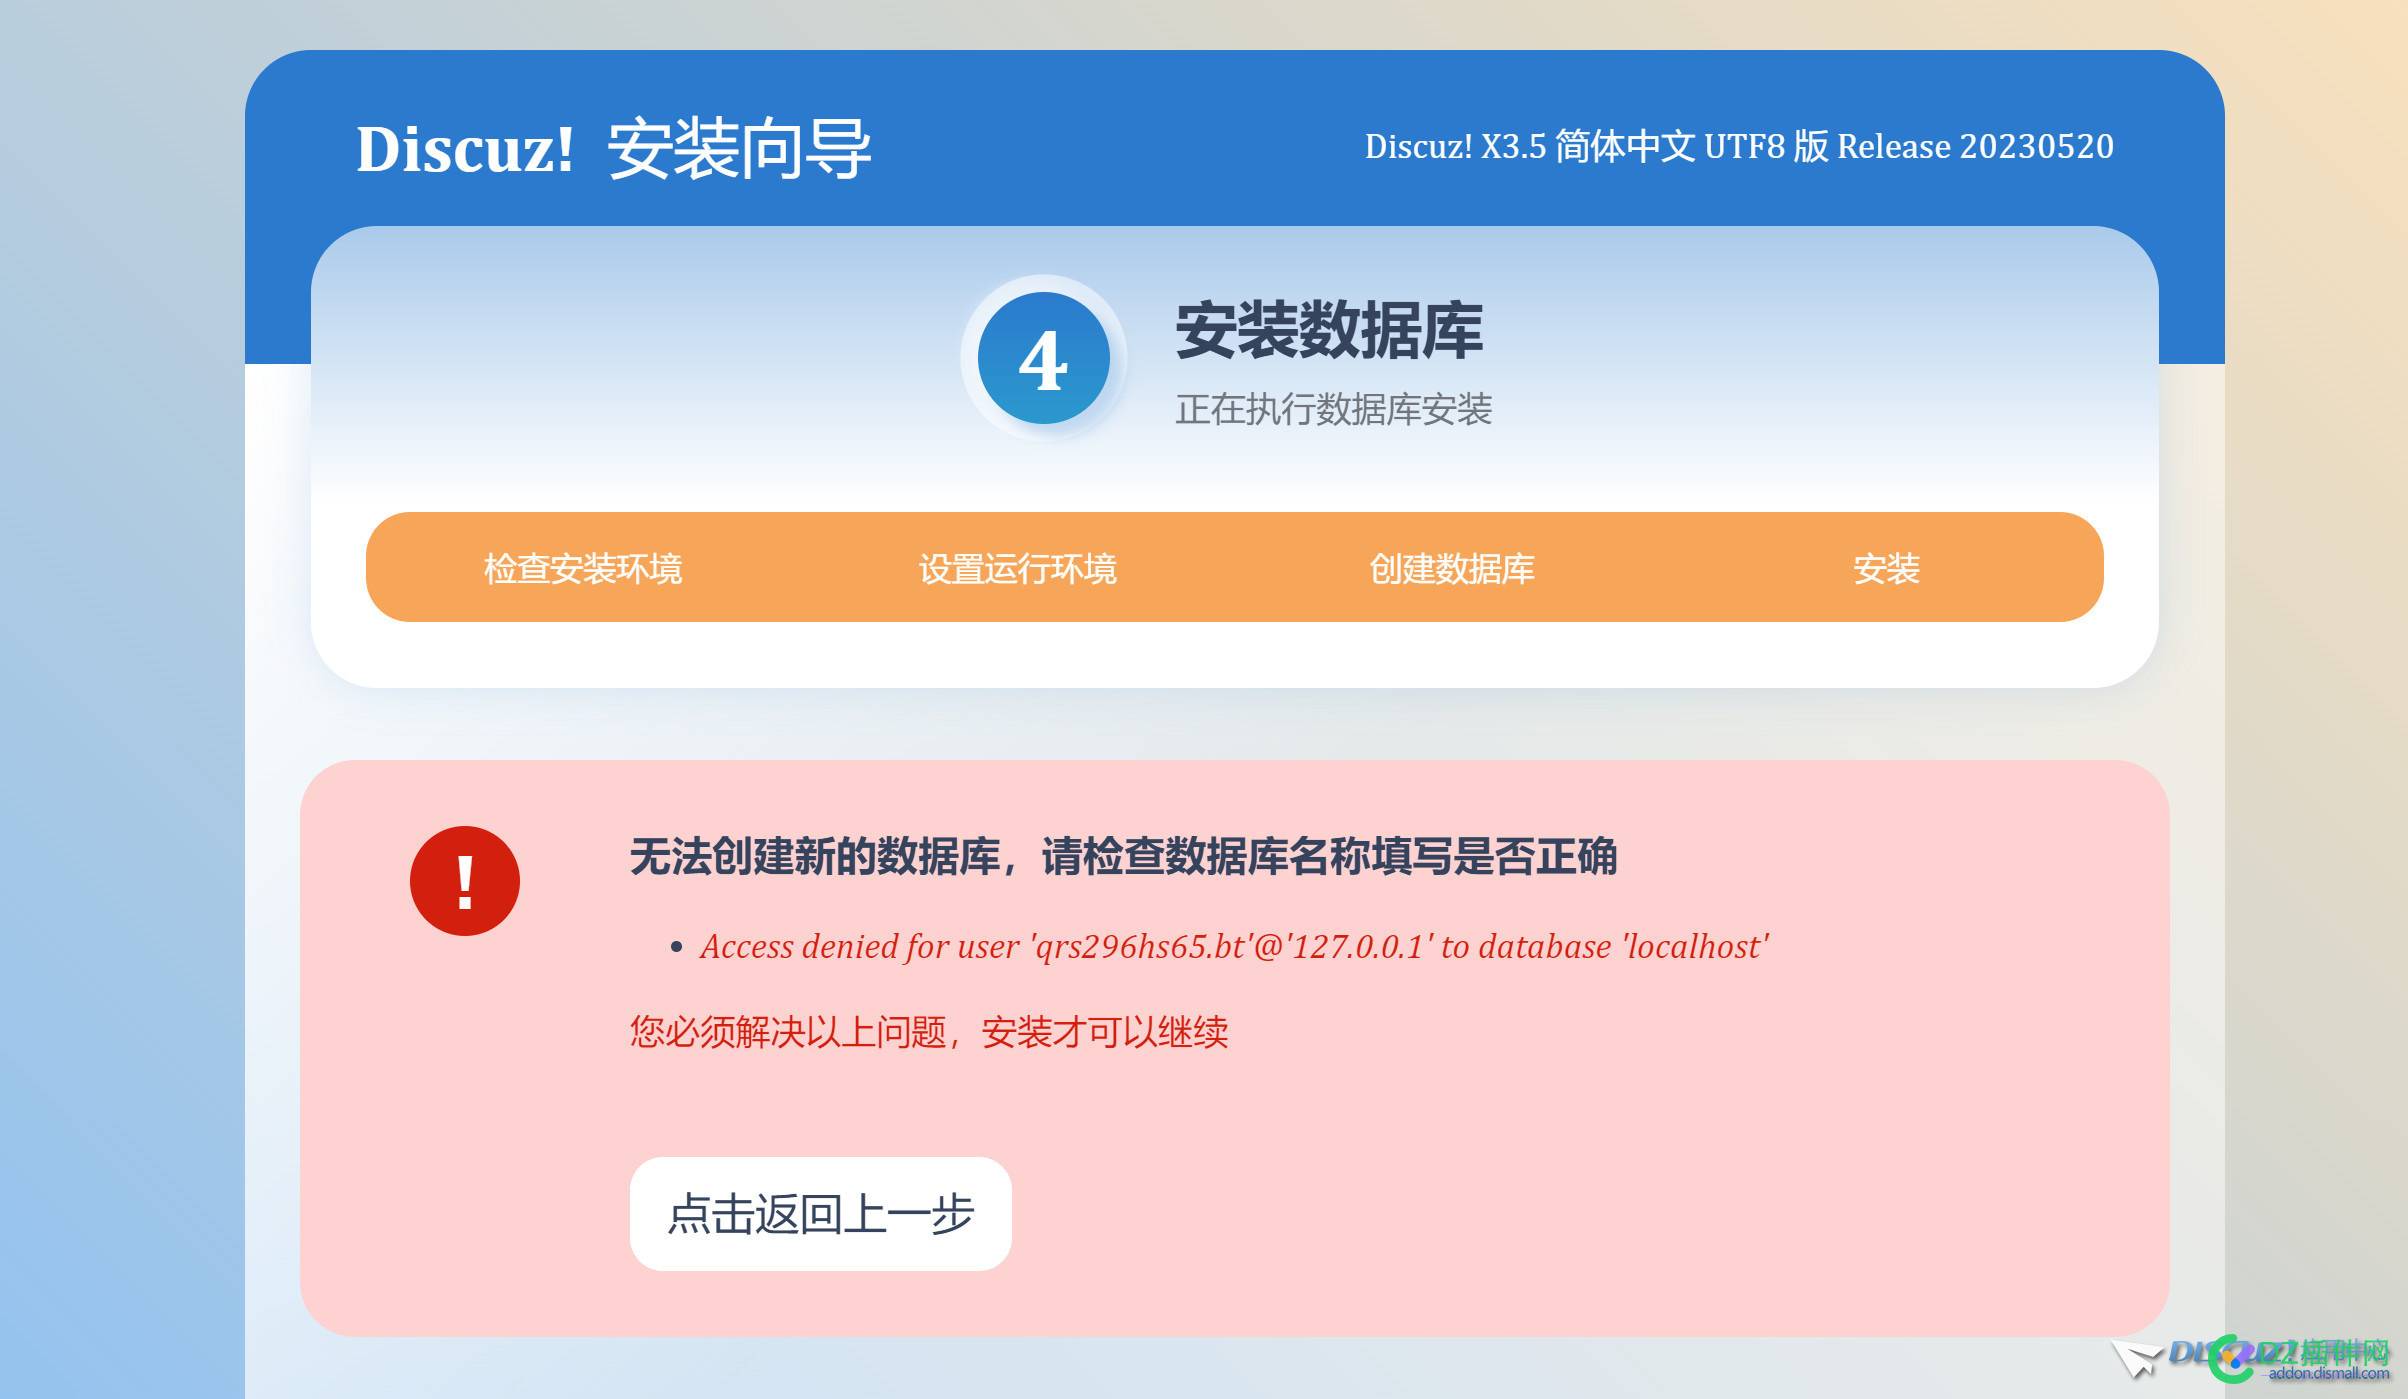
Task: Select the 安装 step
Action: pyautogui.click(x=1886, y=568)
